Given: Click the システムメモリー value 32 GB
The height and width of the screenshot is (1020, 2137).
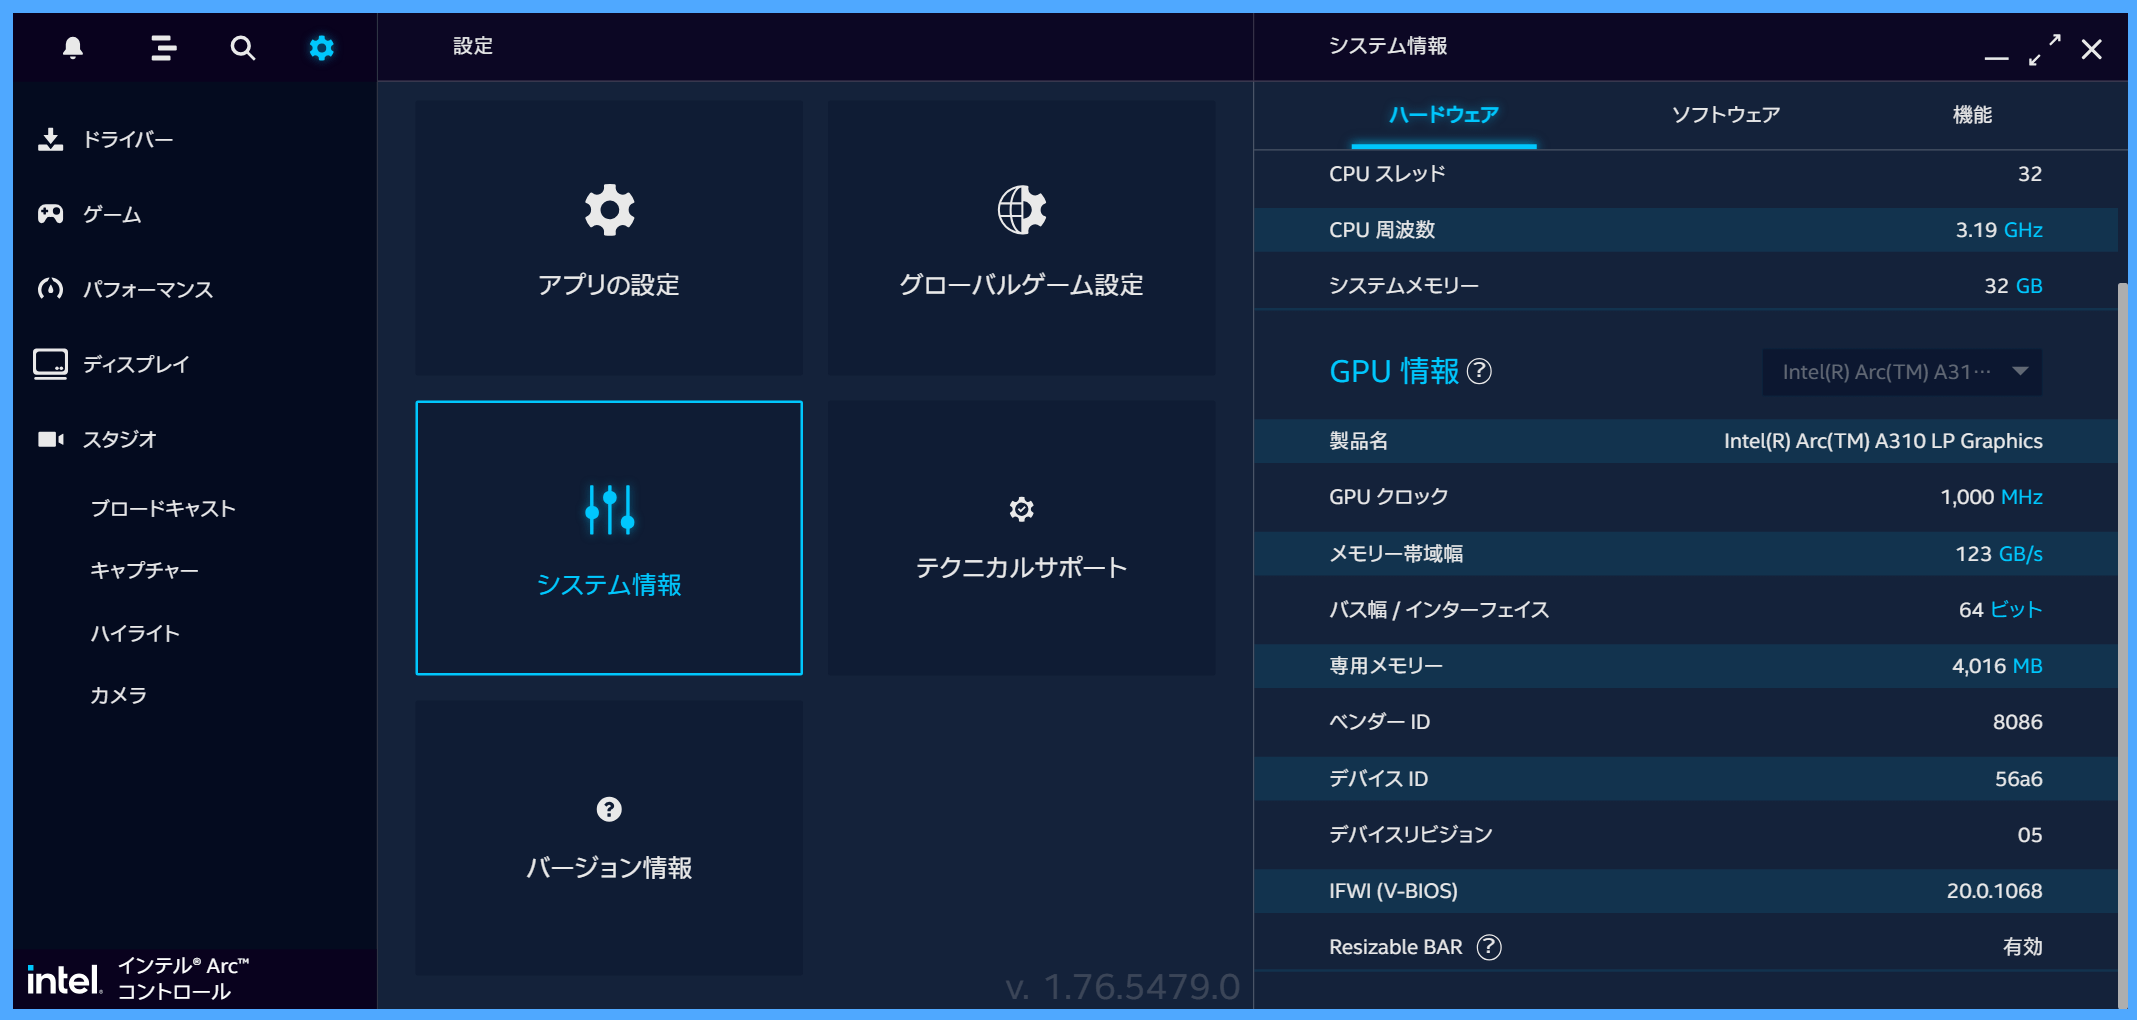Looking at the screenshot, I should [x=2013, y=286].
